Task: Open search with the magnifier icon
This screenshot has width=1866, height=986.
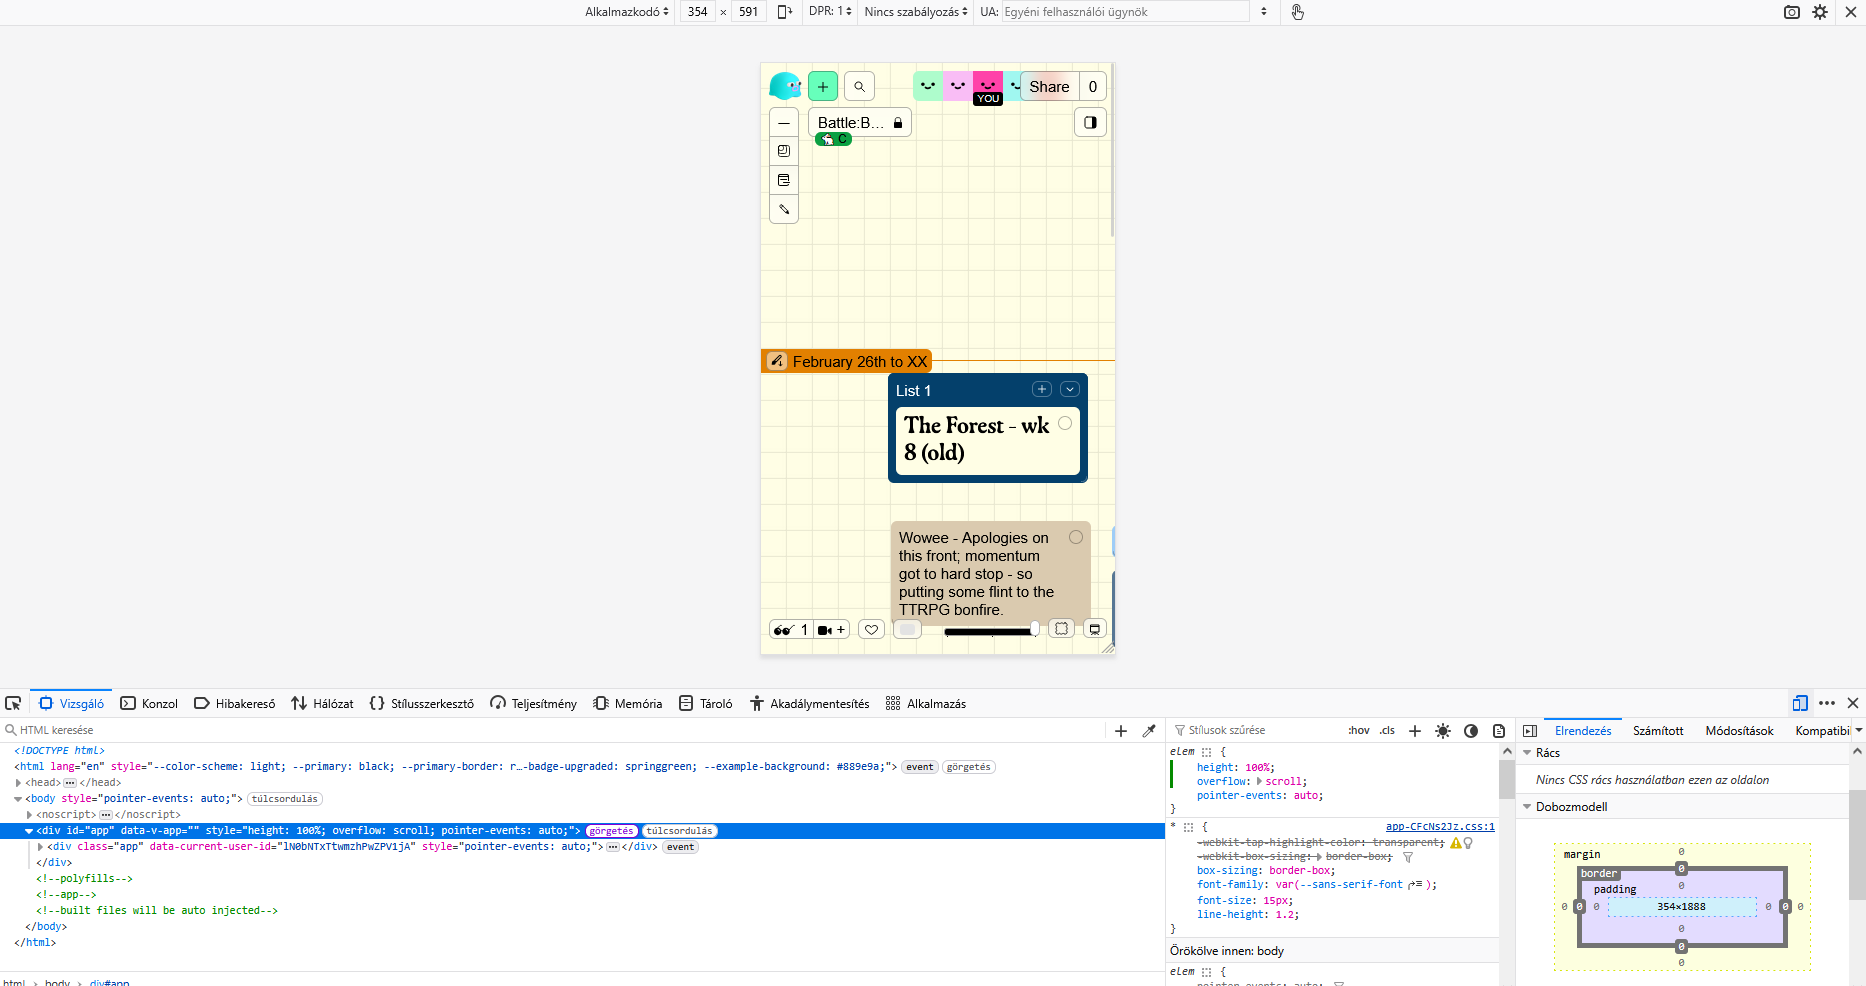Action: coord(859,87)
